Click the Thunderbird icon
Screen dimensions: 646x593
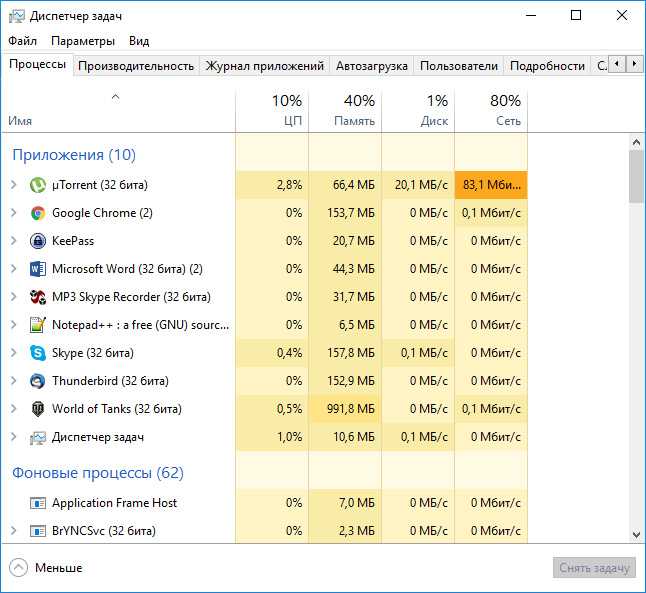[38, 381]
